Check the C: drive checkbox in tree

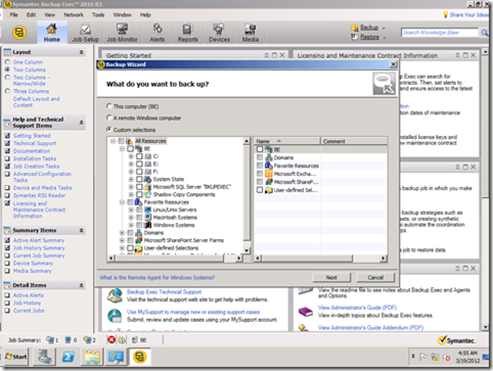(139, 156)
